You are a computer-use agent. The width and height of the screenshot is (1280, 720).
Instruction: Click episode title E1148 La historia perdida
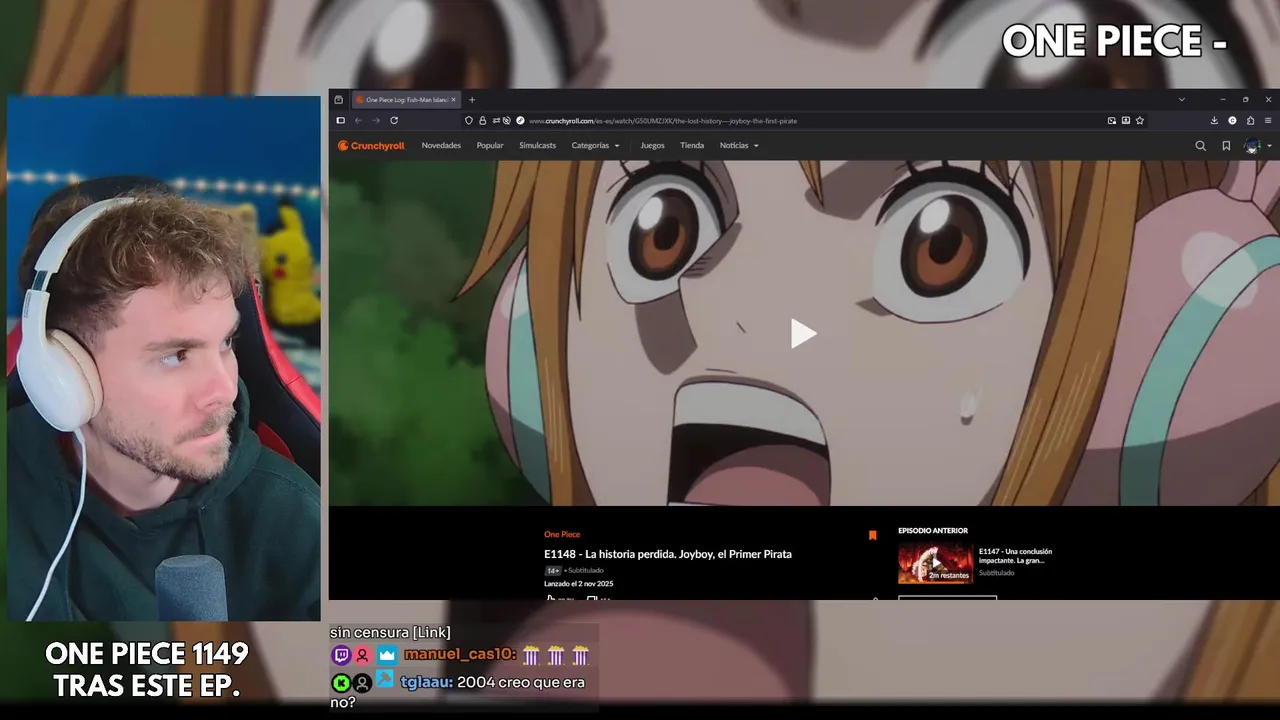[668, 554]
